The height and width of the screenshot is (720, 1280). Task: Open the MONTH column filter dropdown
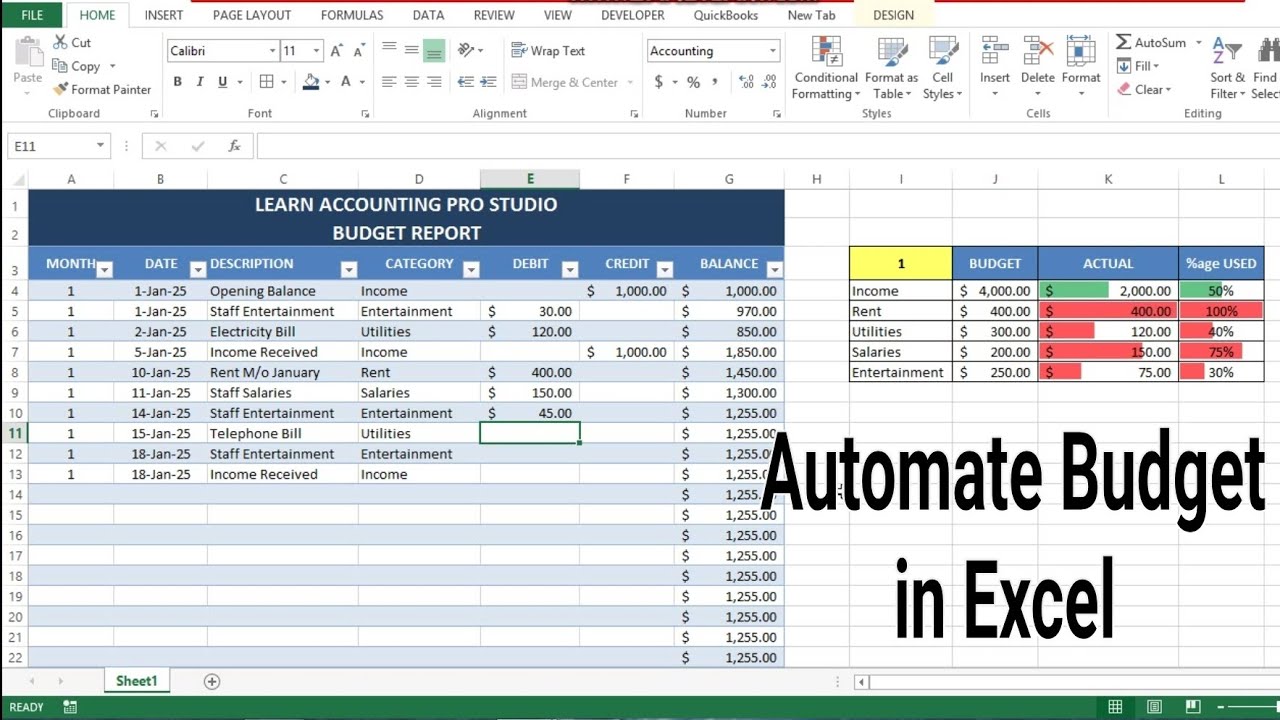point(104,269)
